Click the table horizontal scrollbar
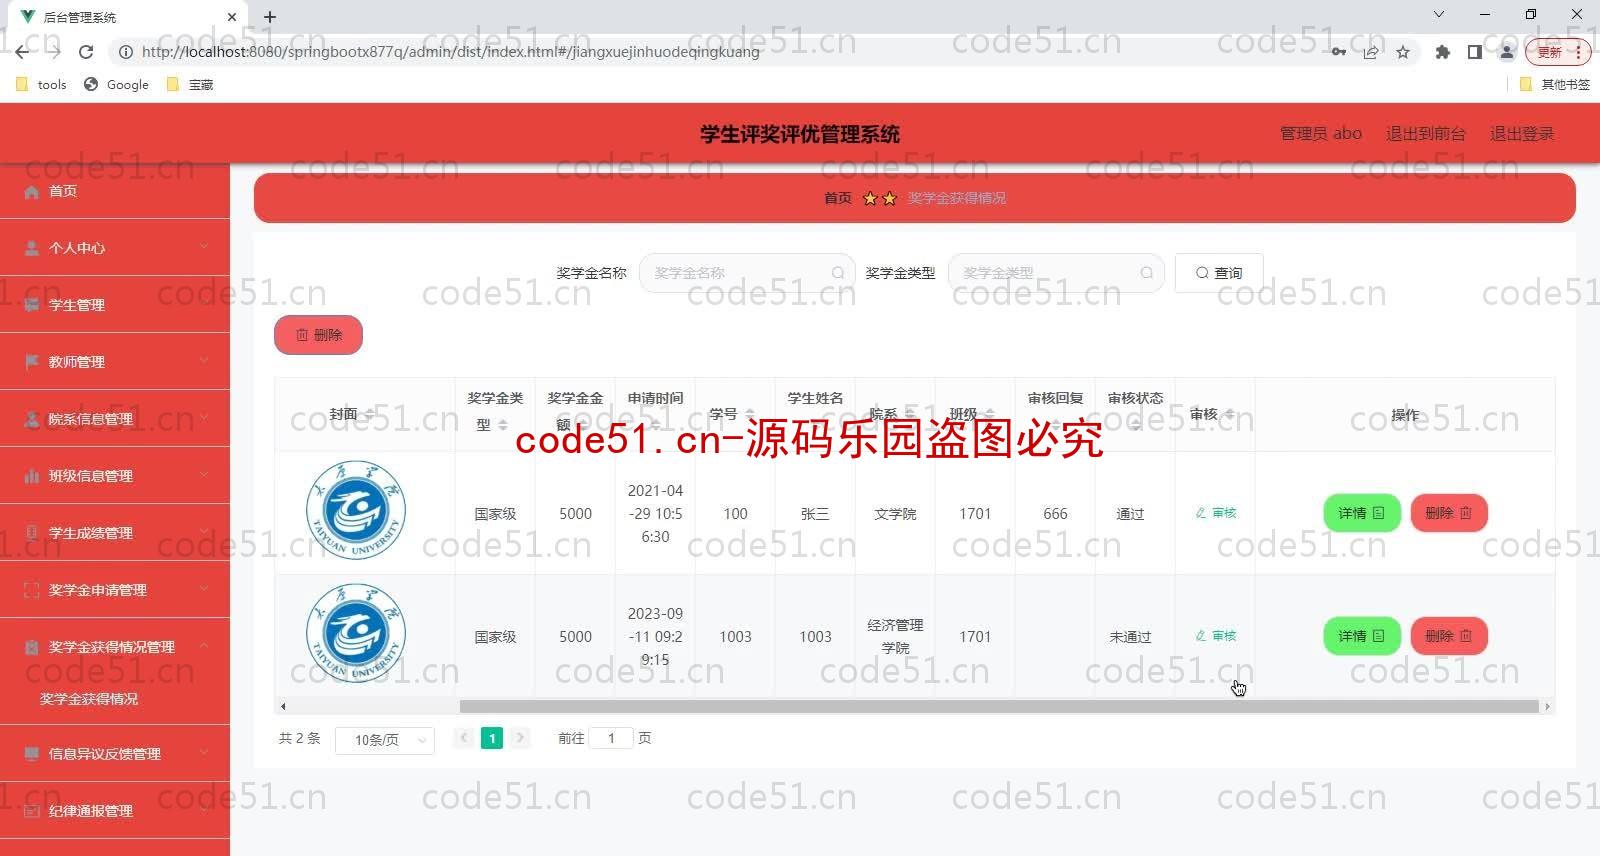Screen dimensions: 1600x856 [x=998, y=706]
